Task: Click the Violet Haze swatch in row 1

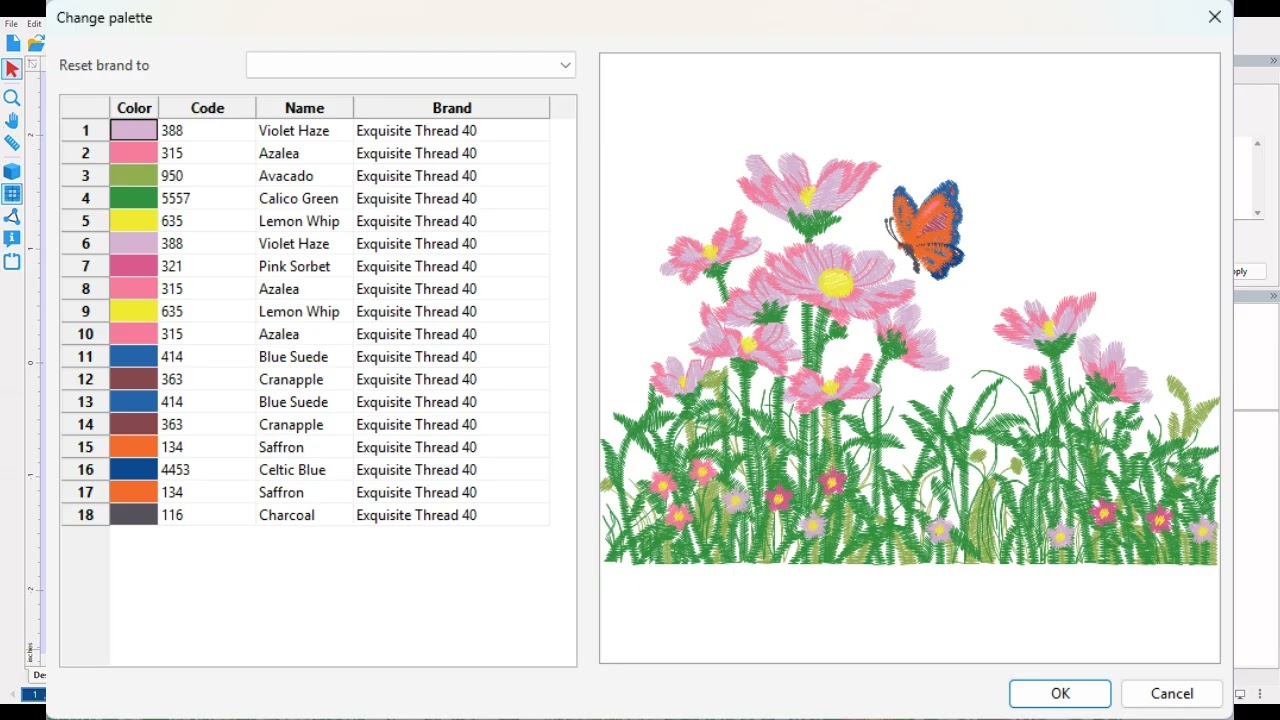Action: point(134,130)
